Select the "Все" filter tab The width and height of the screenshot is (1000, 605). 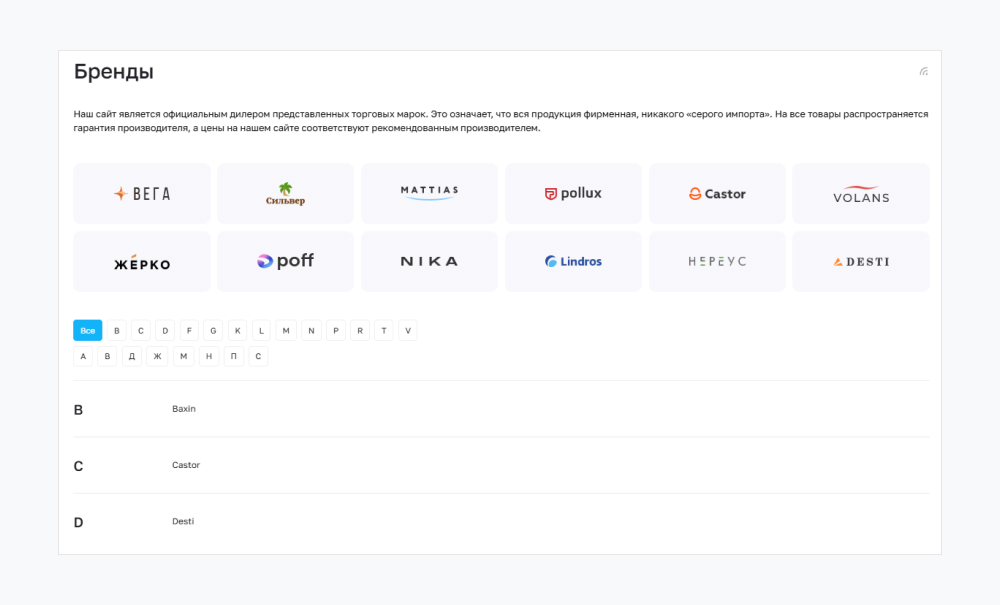pyautogui.click(x=88, y=331)
